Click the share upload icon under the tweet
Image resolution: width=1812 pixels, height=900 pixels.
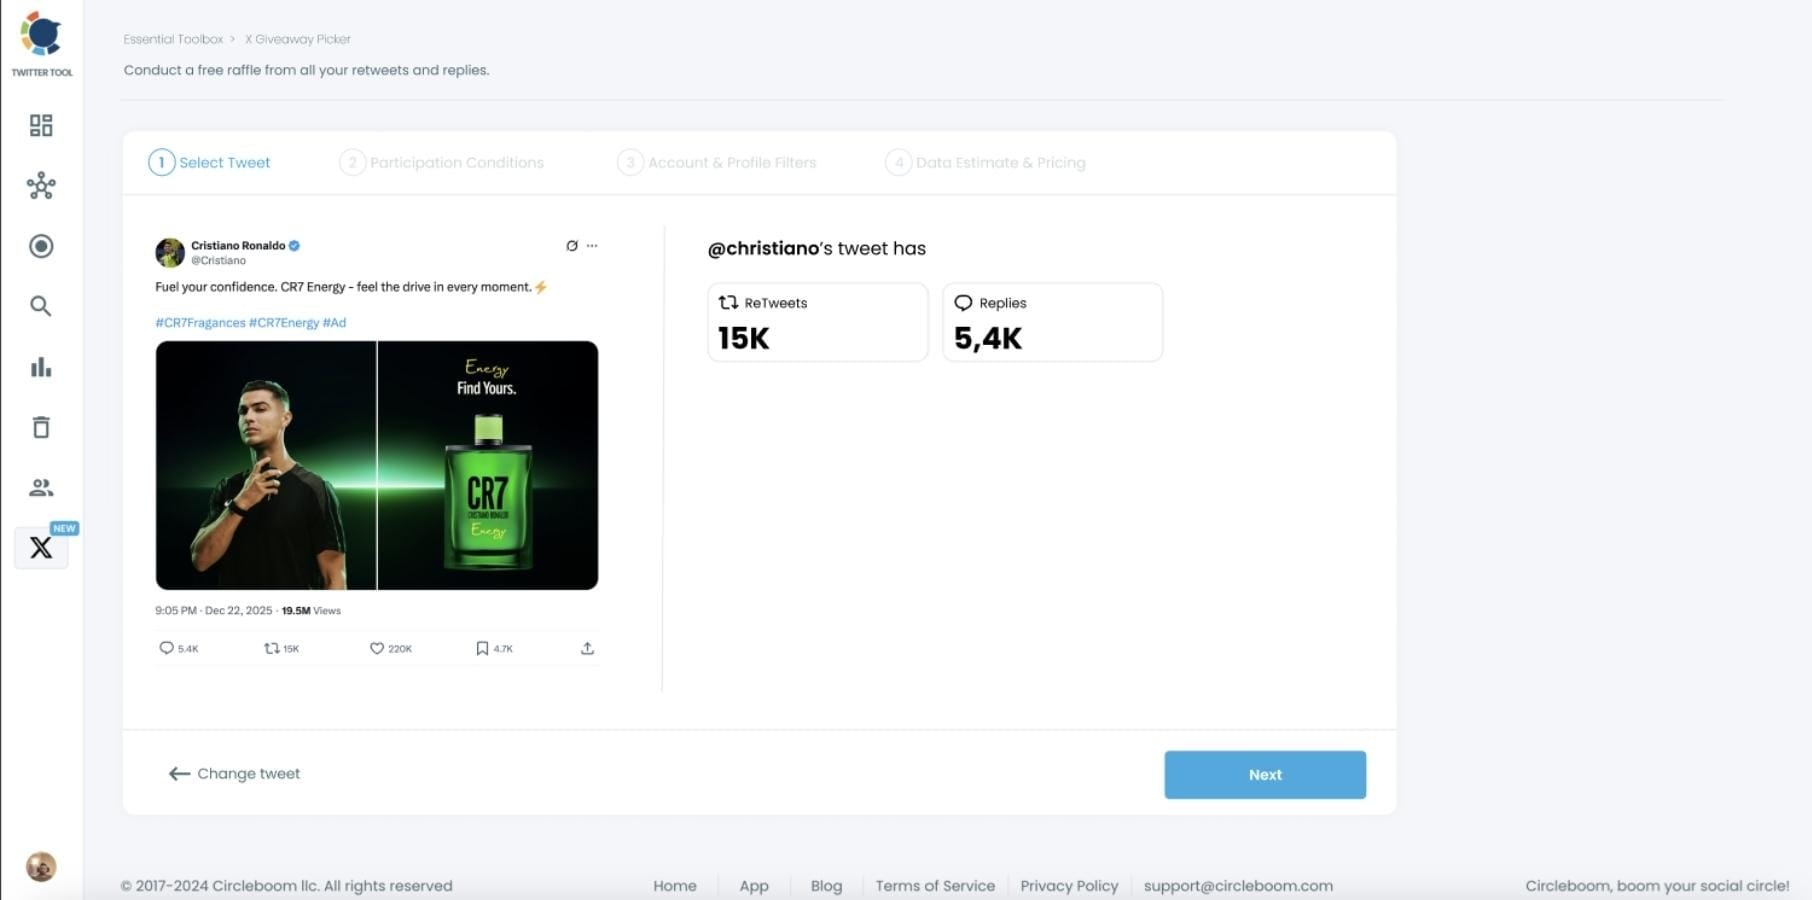click(587, 648)
